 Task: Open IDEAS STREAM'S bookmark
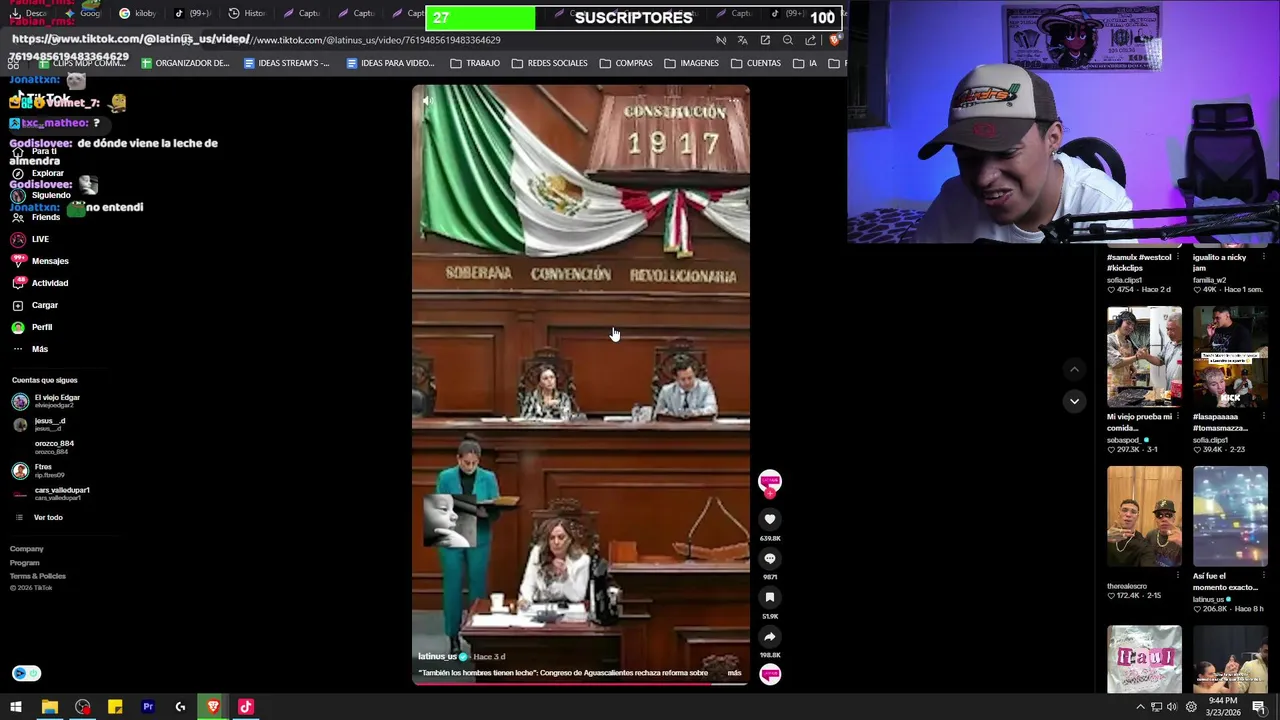(287, 63)
